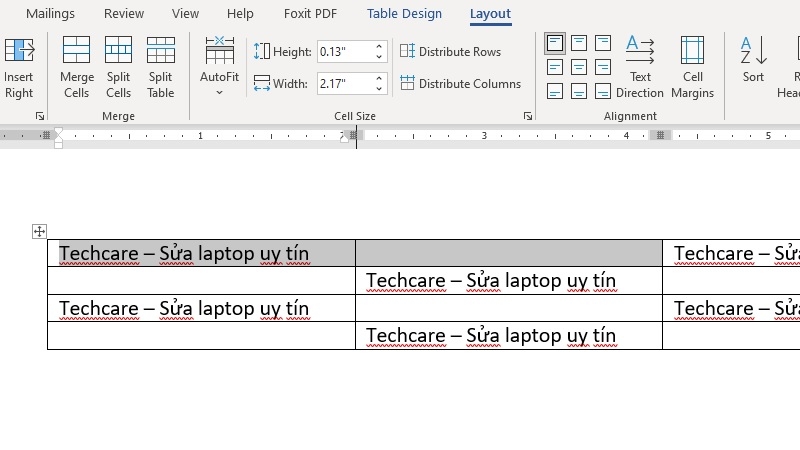Click the empty shaded cell in first row
Image resolution: width=800 pixels, height=450 pixels.
(x=509, y=253)
